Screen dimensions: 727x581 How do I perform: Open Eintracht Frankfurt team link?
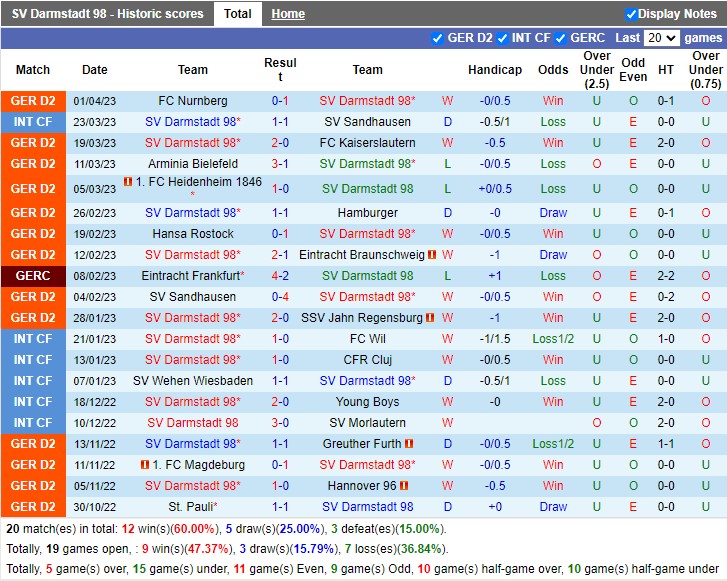(191, 275)
